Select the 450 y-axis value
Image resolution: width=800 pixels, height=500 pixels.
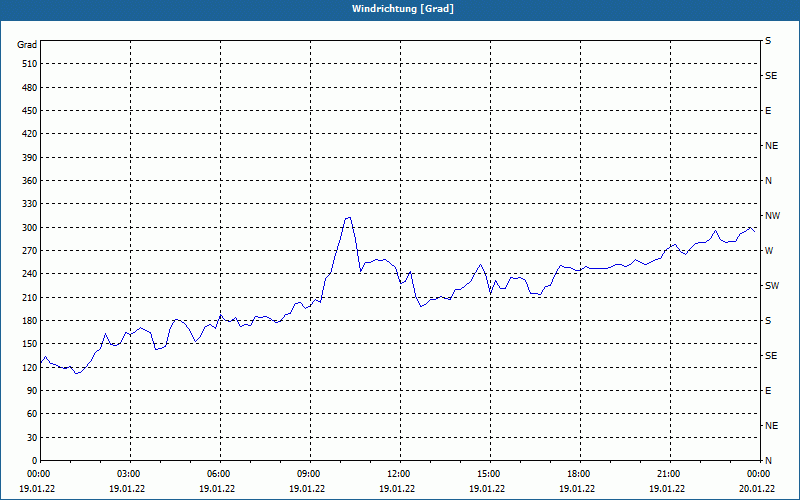30,111
